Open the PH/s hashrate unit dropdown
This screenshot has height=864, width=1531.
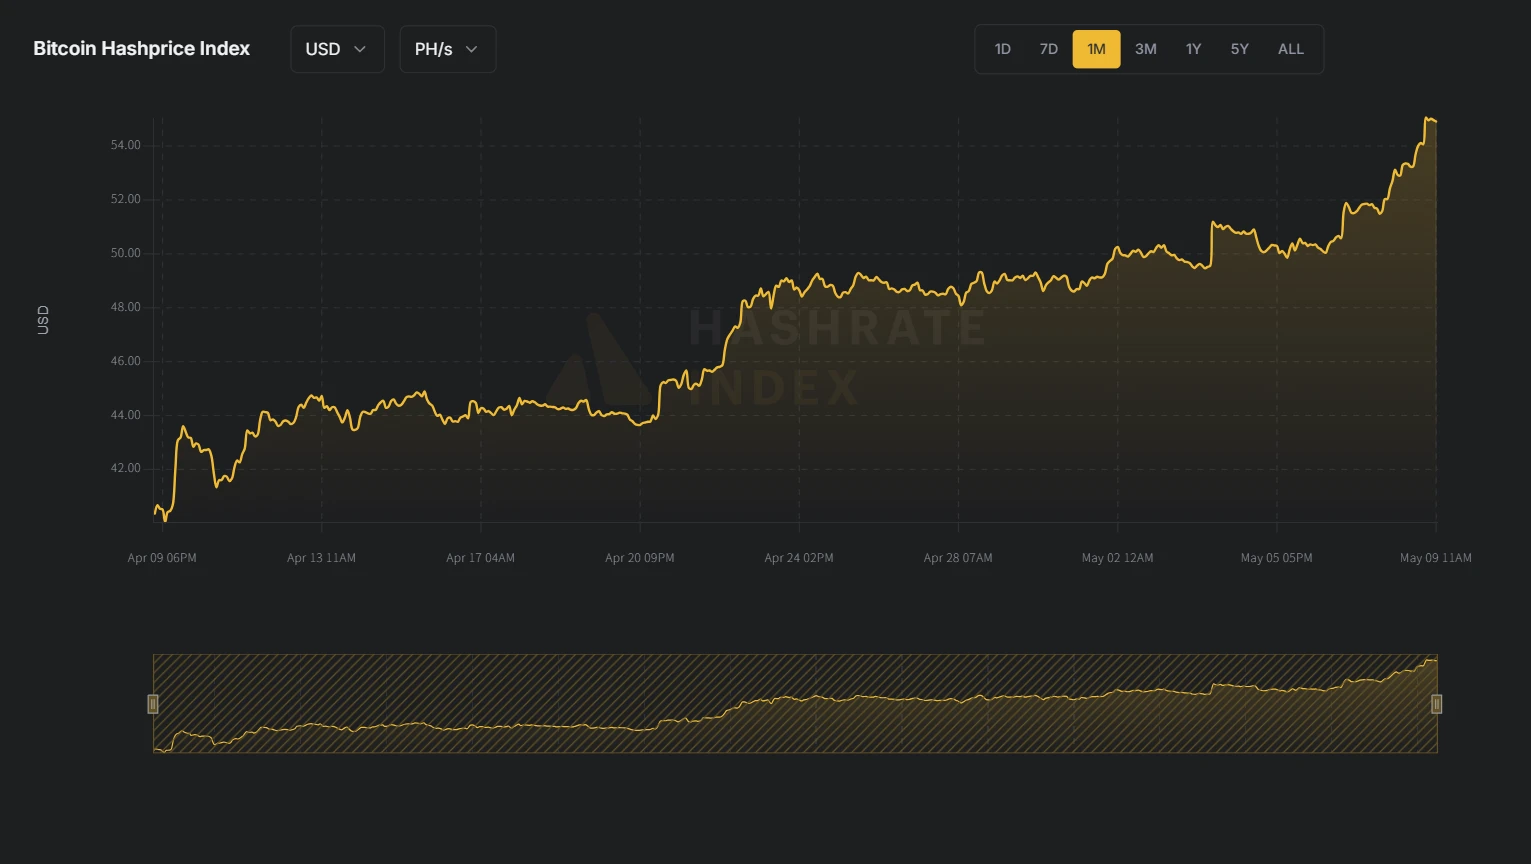(x=447, y=49)
